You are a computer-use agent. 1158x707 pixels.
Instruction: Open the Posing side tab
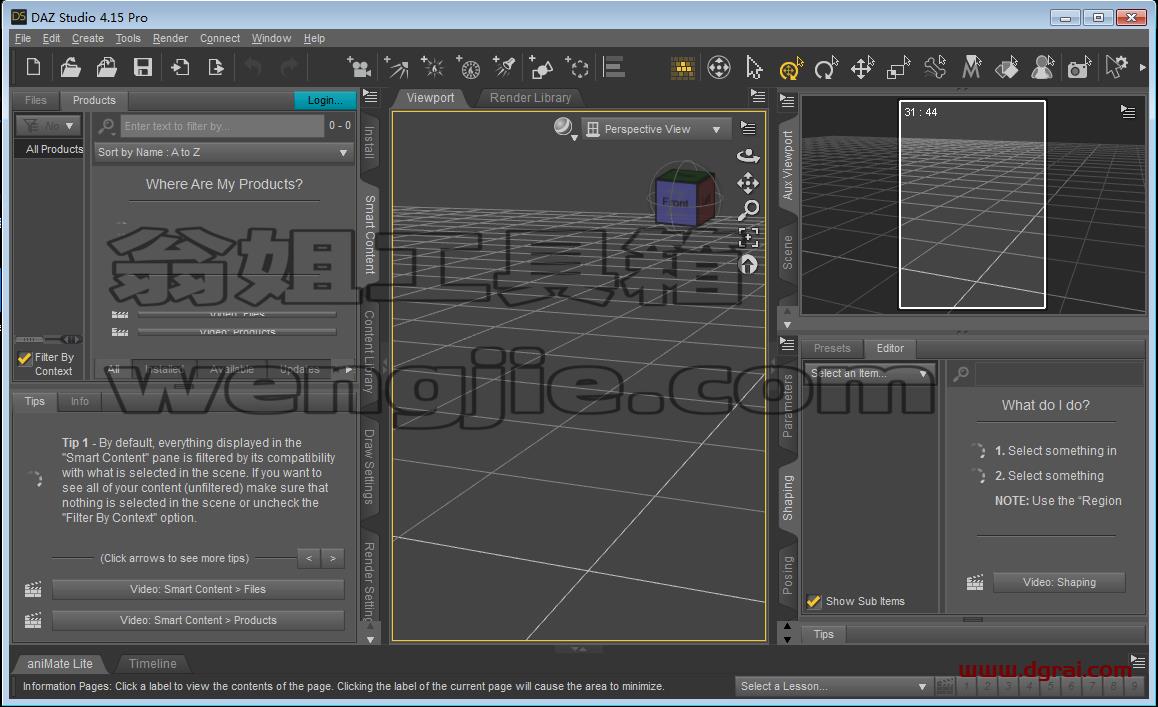(x=788, y=575)
